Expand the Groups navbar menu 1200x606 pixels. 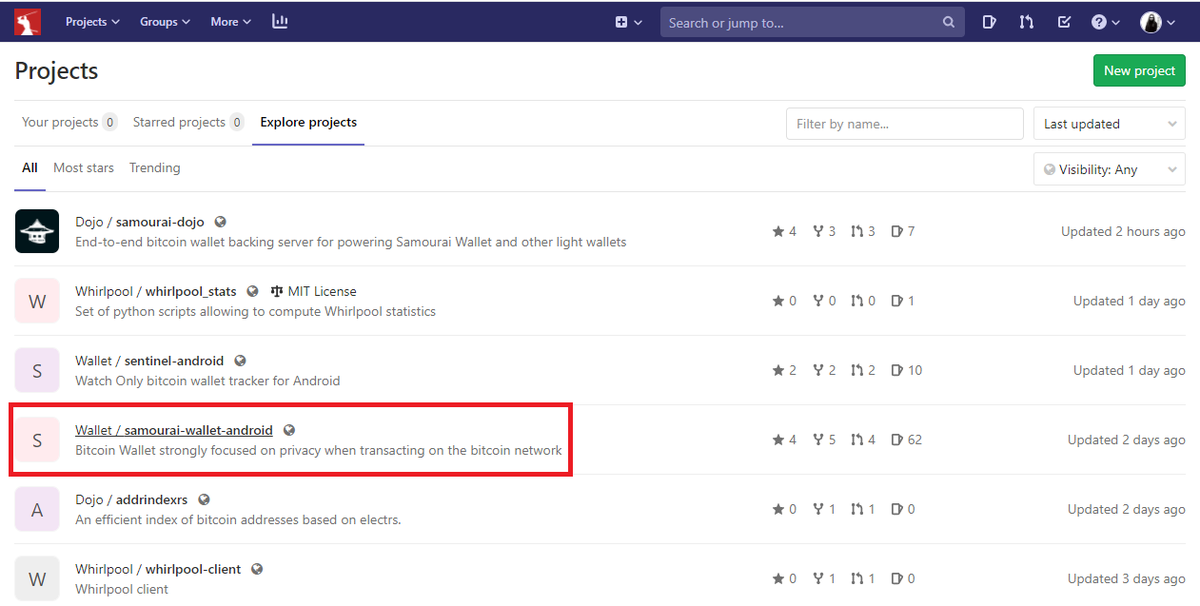(165, 21)
